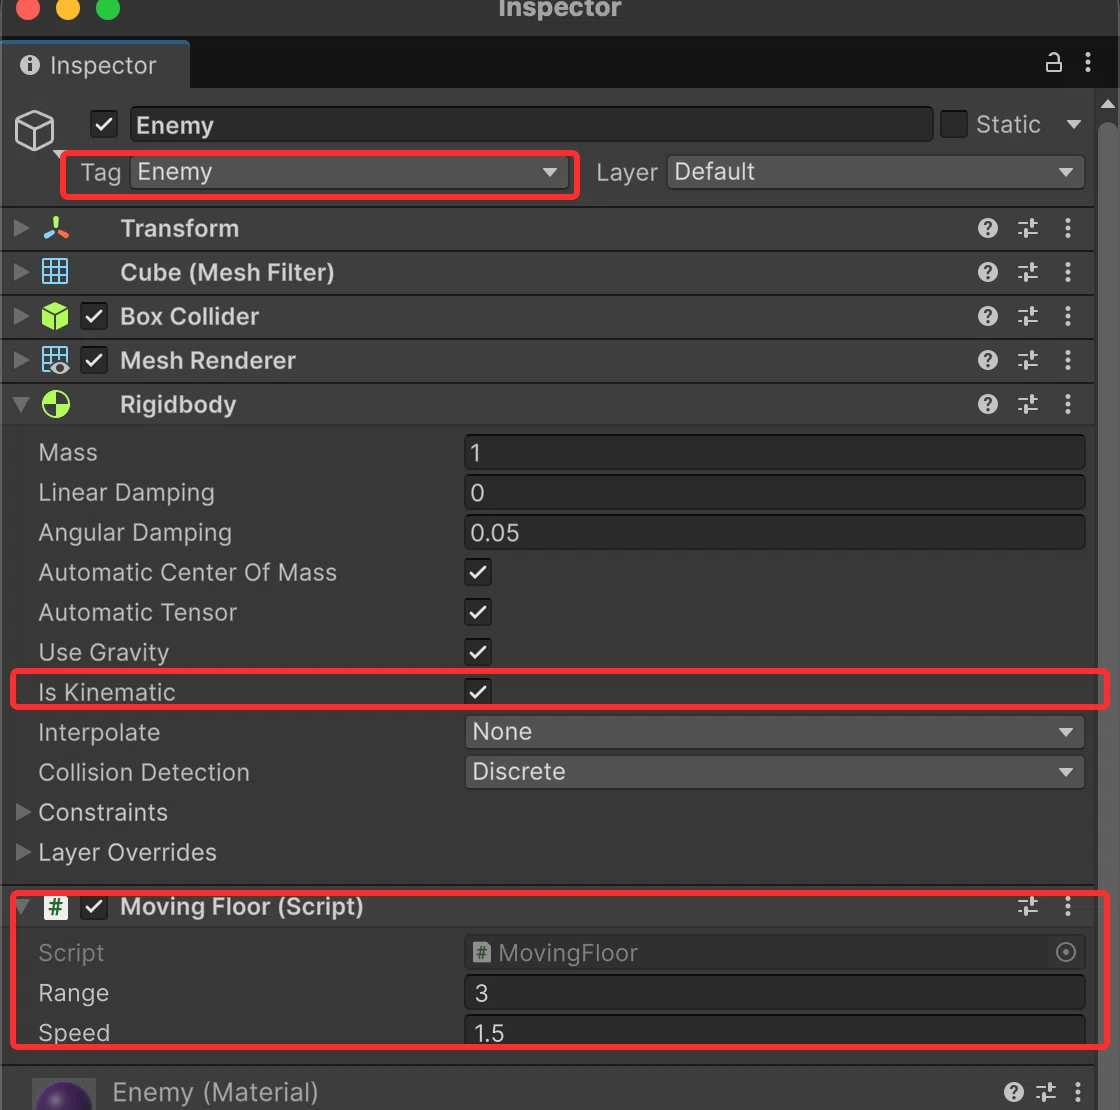Open Rigidbody more options menu
This screenshot has width=1120, height=1110.
tap(1067, 404)
